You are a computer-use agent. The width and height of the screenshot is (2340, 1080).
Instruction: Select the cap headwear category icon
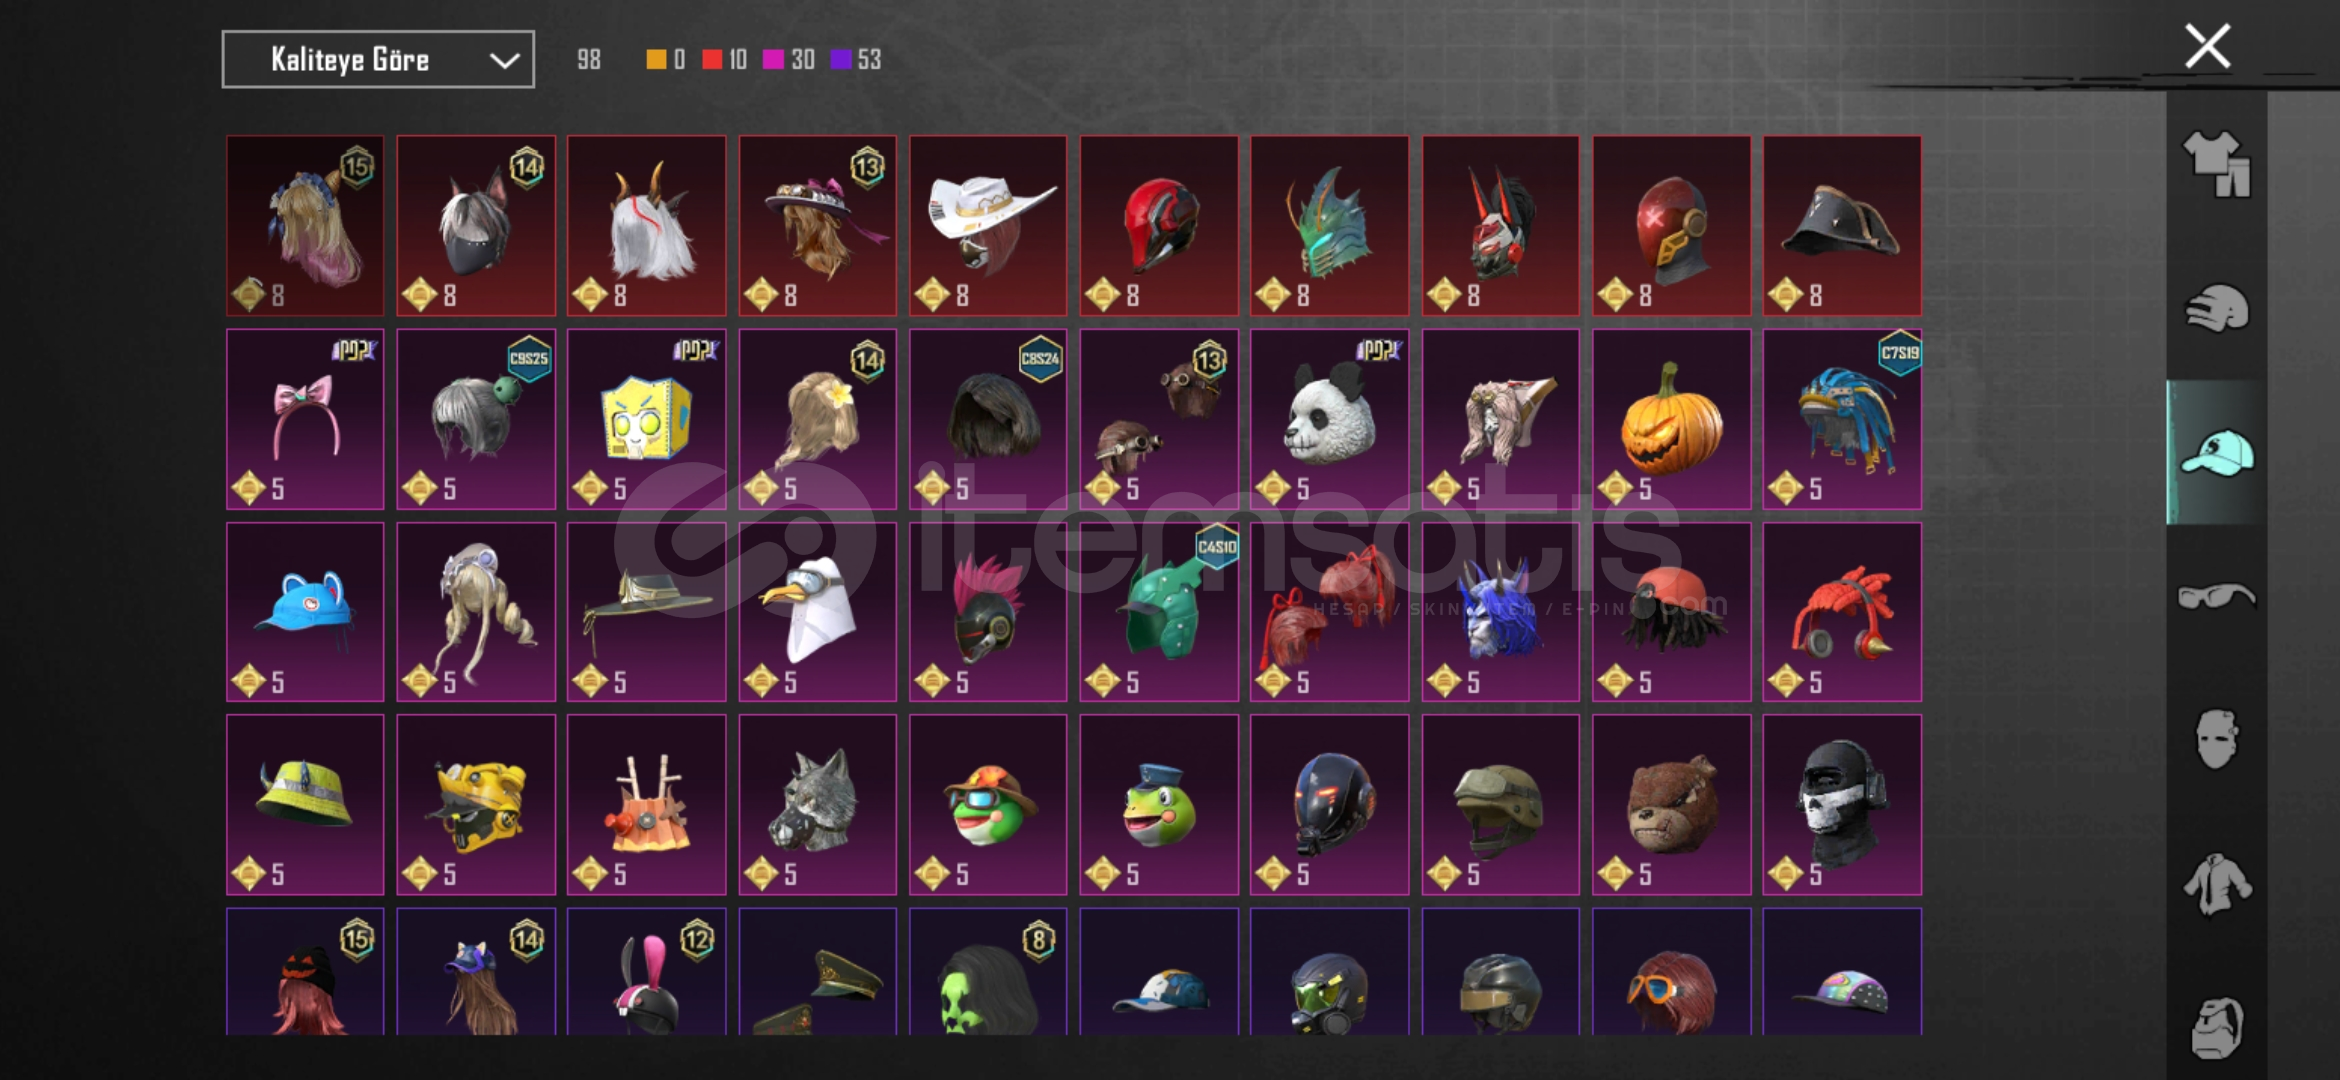2216,452
